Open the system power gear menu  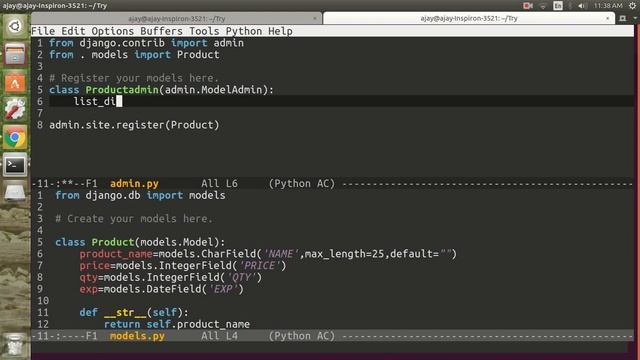[632, 6]
